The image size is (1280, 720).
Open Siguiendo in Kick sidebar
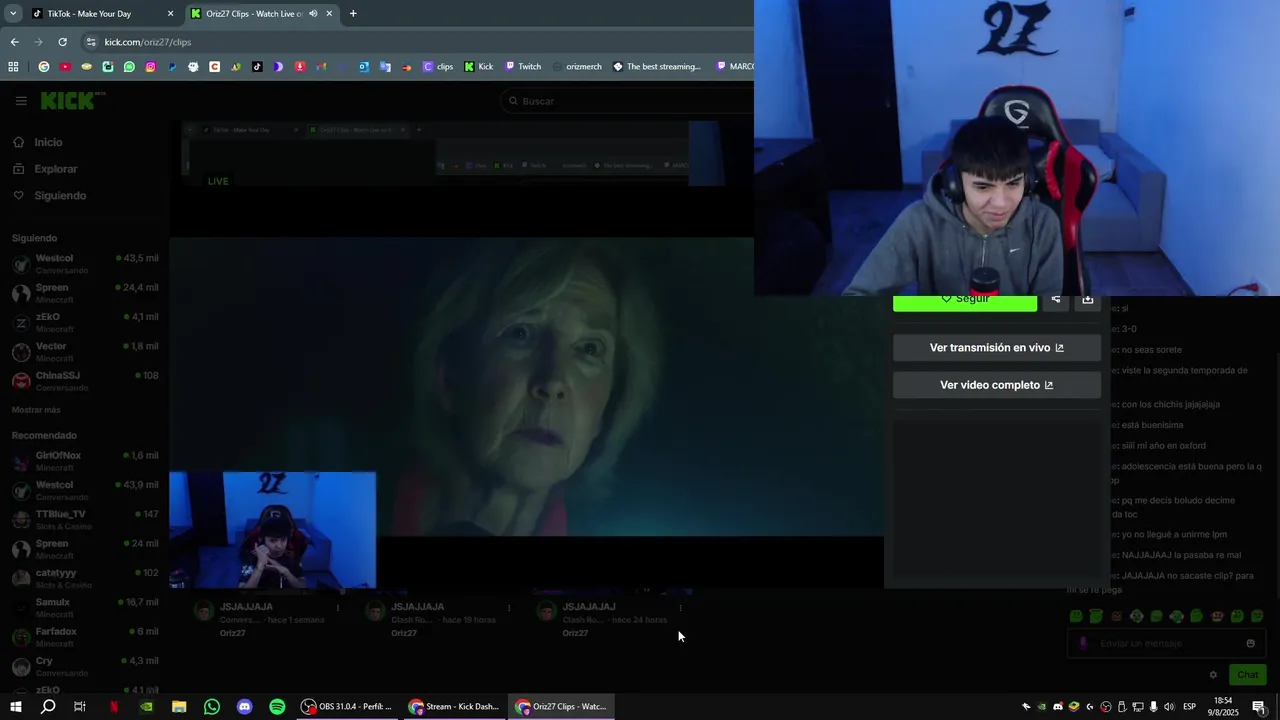pyautogui.click(x=50, y=195)
